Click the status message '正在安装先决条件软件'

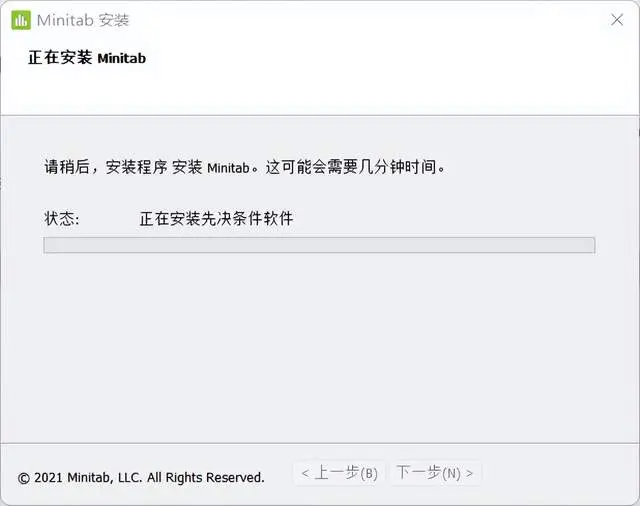pyautogui.click(x=216, y=219)
